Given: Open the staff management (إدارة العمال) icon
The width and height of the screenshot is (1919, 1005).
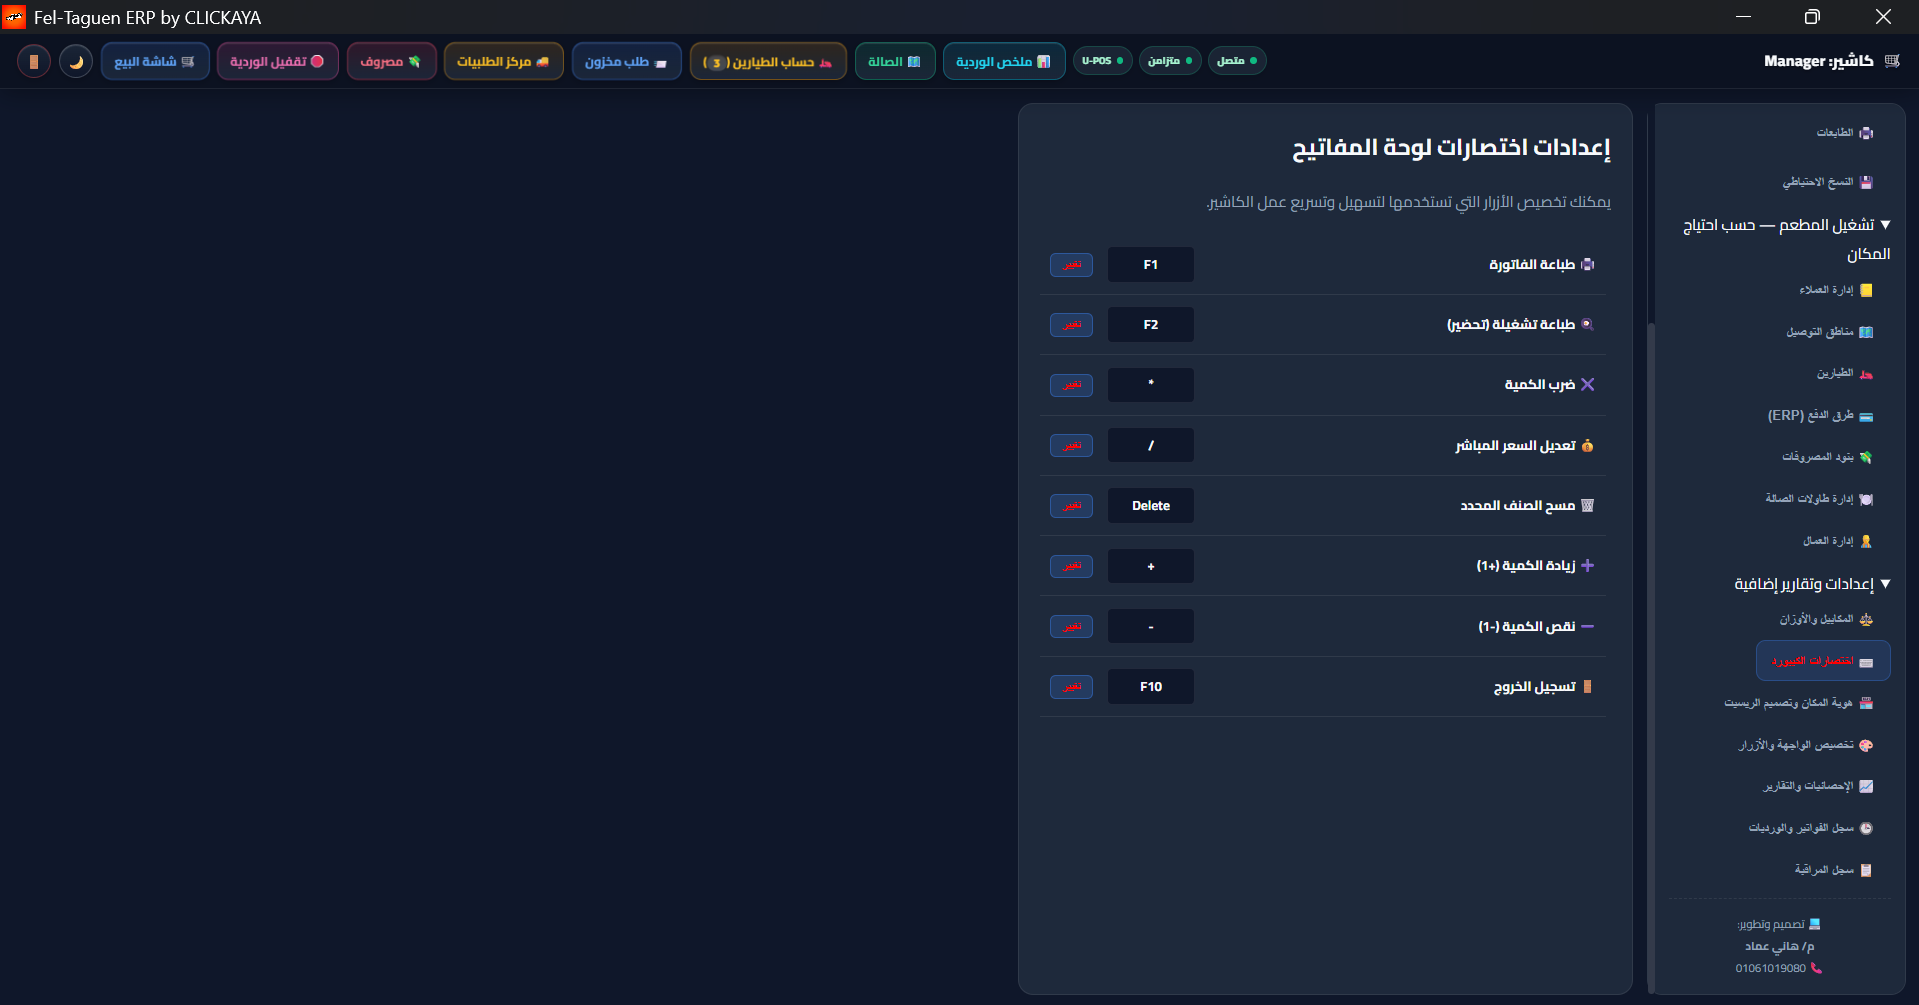Looking at the screenshot, I should 1866,541.
